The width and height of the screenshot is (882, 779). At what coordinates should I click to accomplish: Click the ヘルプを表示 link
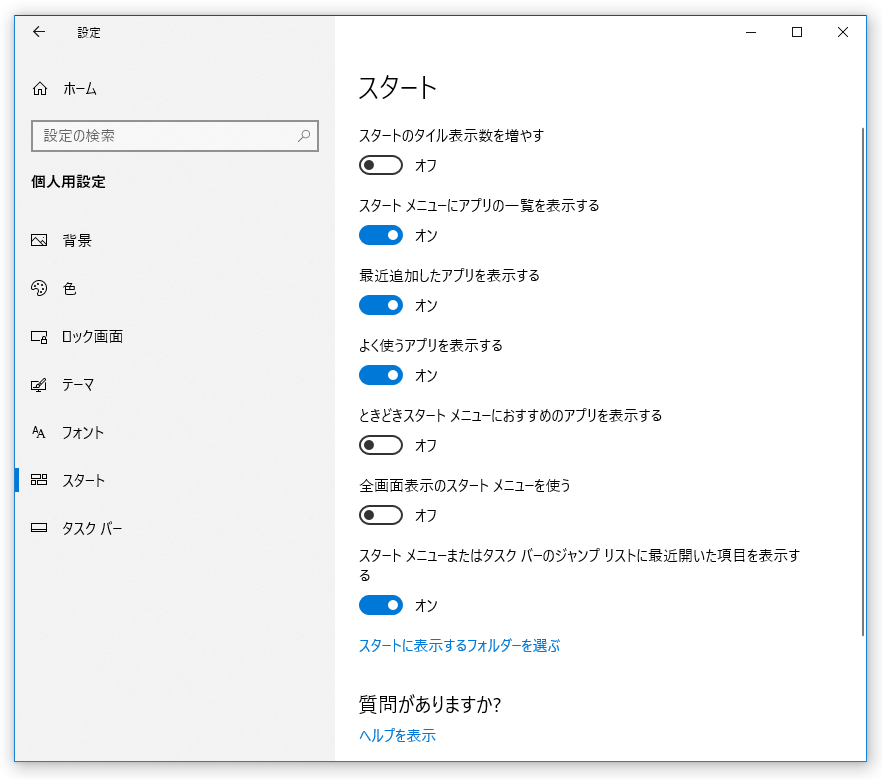[397, 735]
